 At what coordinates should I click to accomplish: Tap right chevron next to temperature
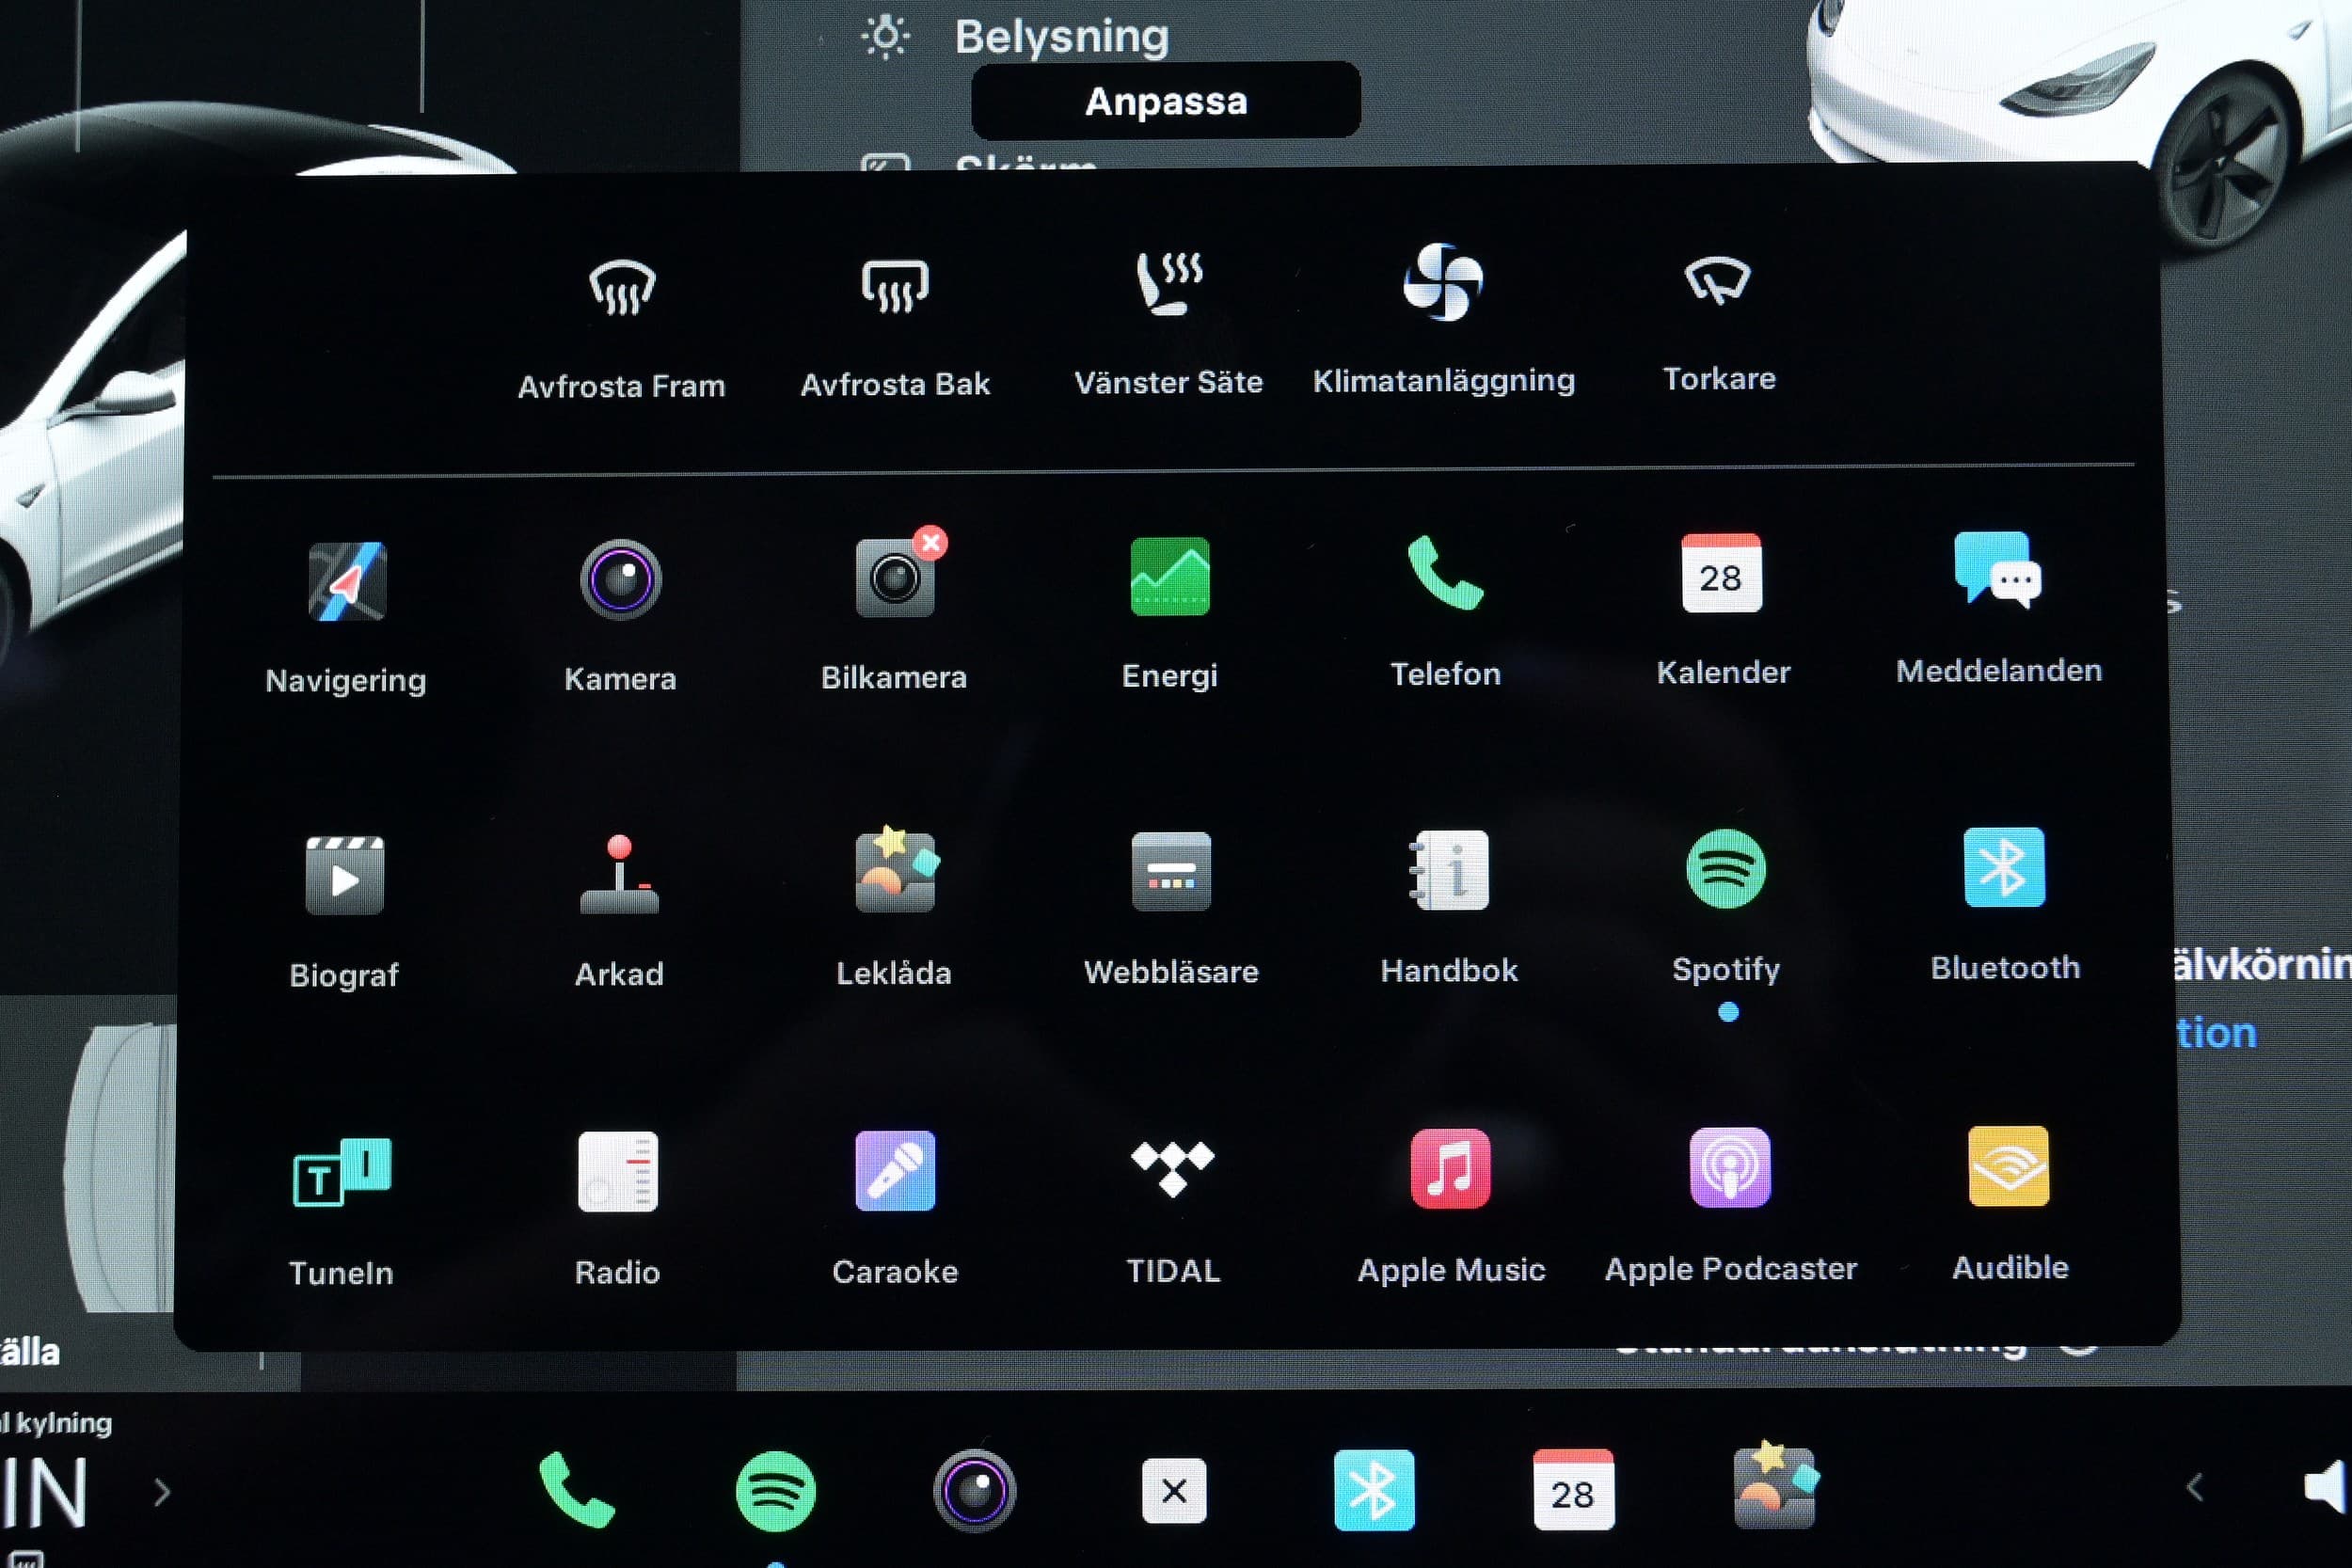coord(163,1492)
